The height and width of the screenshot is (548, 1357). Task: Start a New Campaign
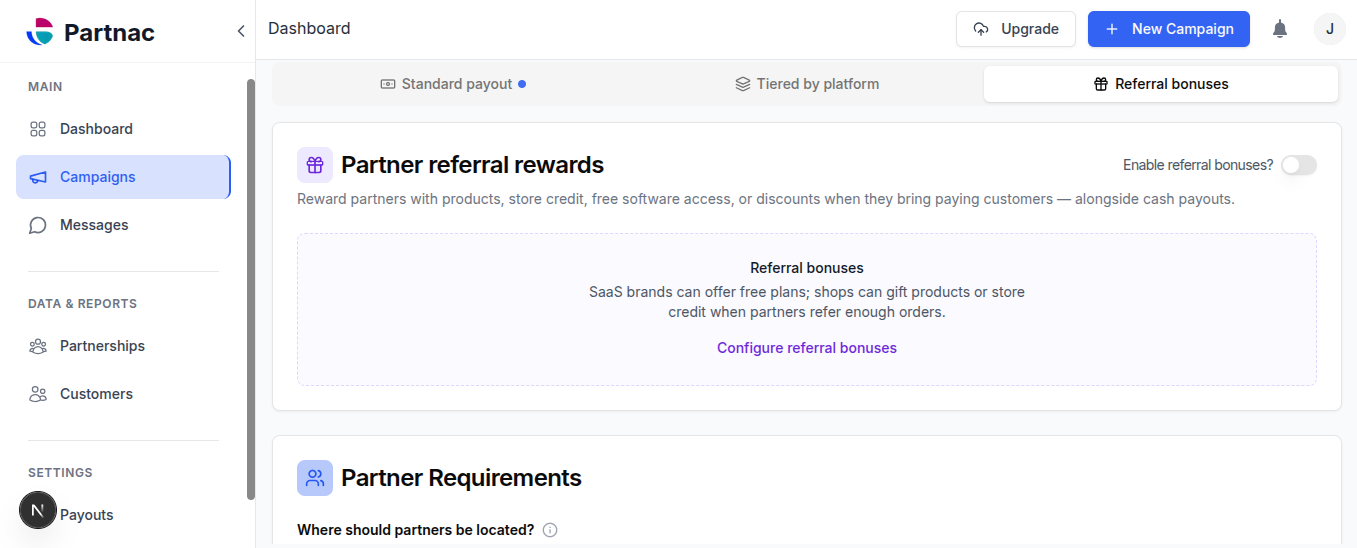coord(1168,29)
